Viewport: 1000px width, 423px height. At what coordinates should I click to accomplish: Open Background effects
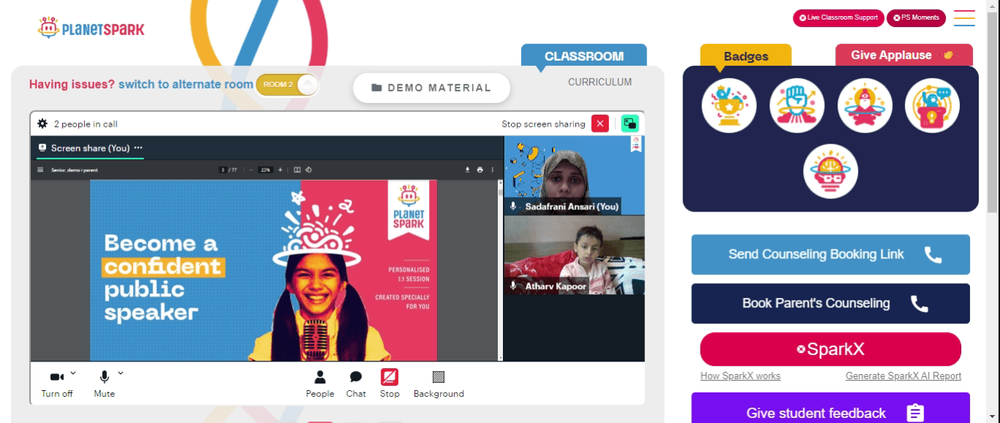(439, 384)
